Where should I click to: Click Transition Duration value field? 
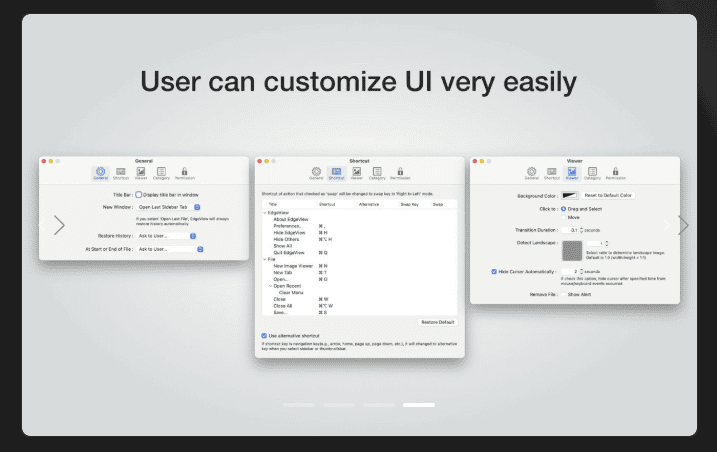click(570, 230)
